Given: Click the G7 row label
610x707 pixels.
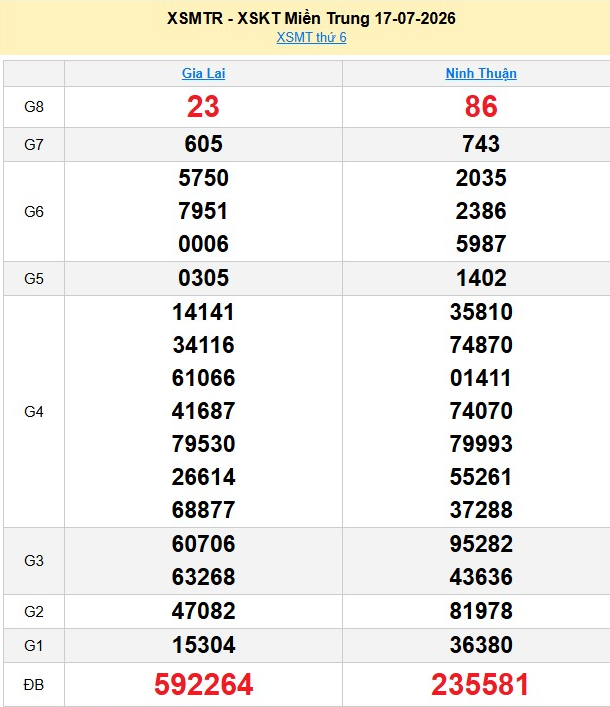Looking at the screenshot, I should 34,145.
